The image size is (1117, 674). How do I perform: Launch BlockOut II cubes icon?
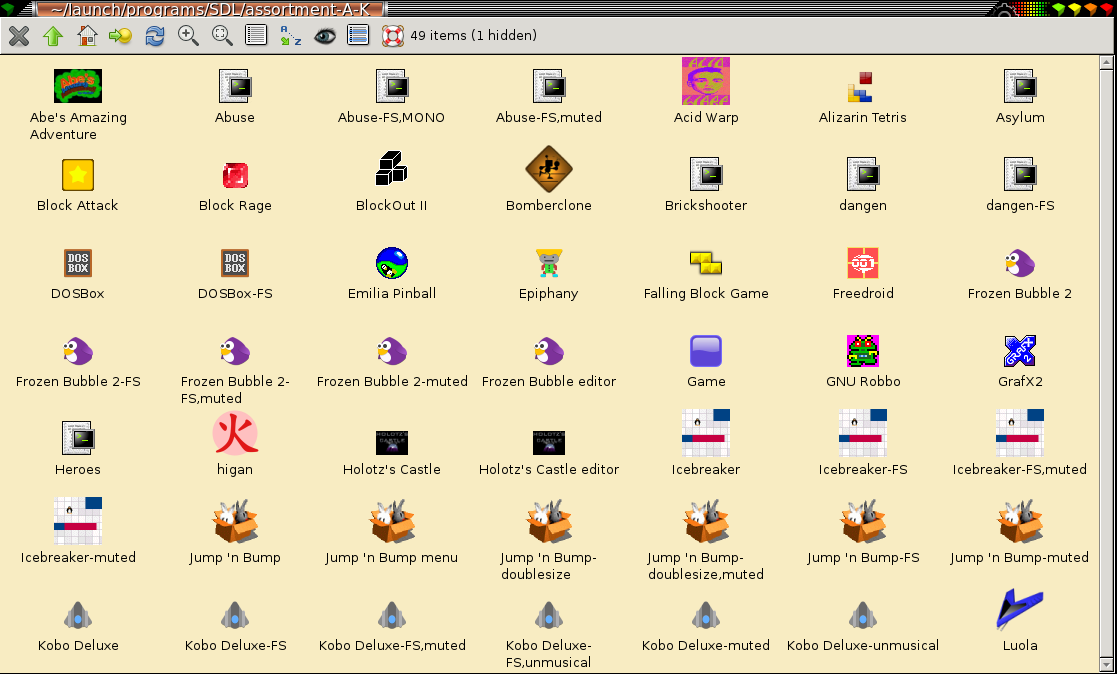(391, 169)
